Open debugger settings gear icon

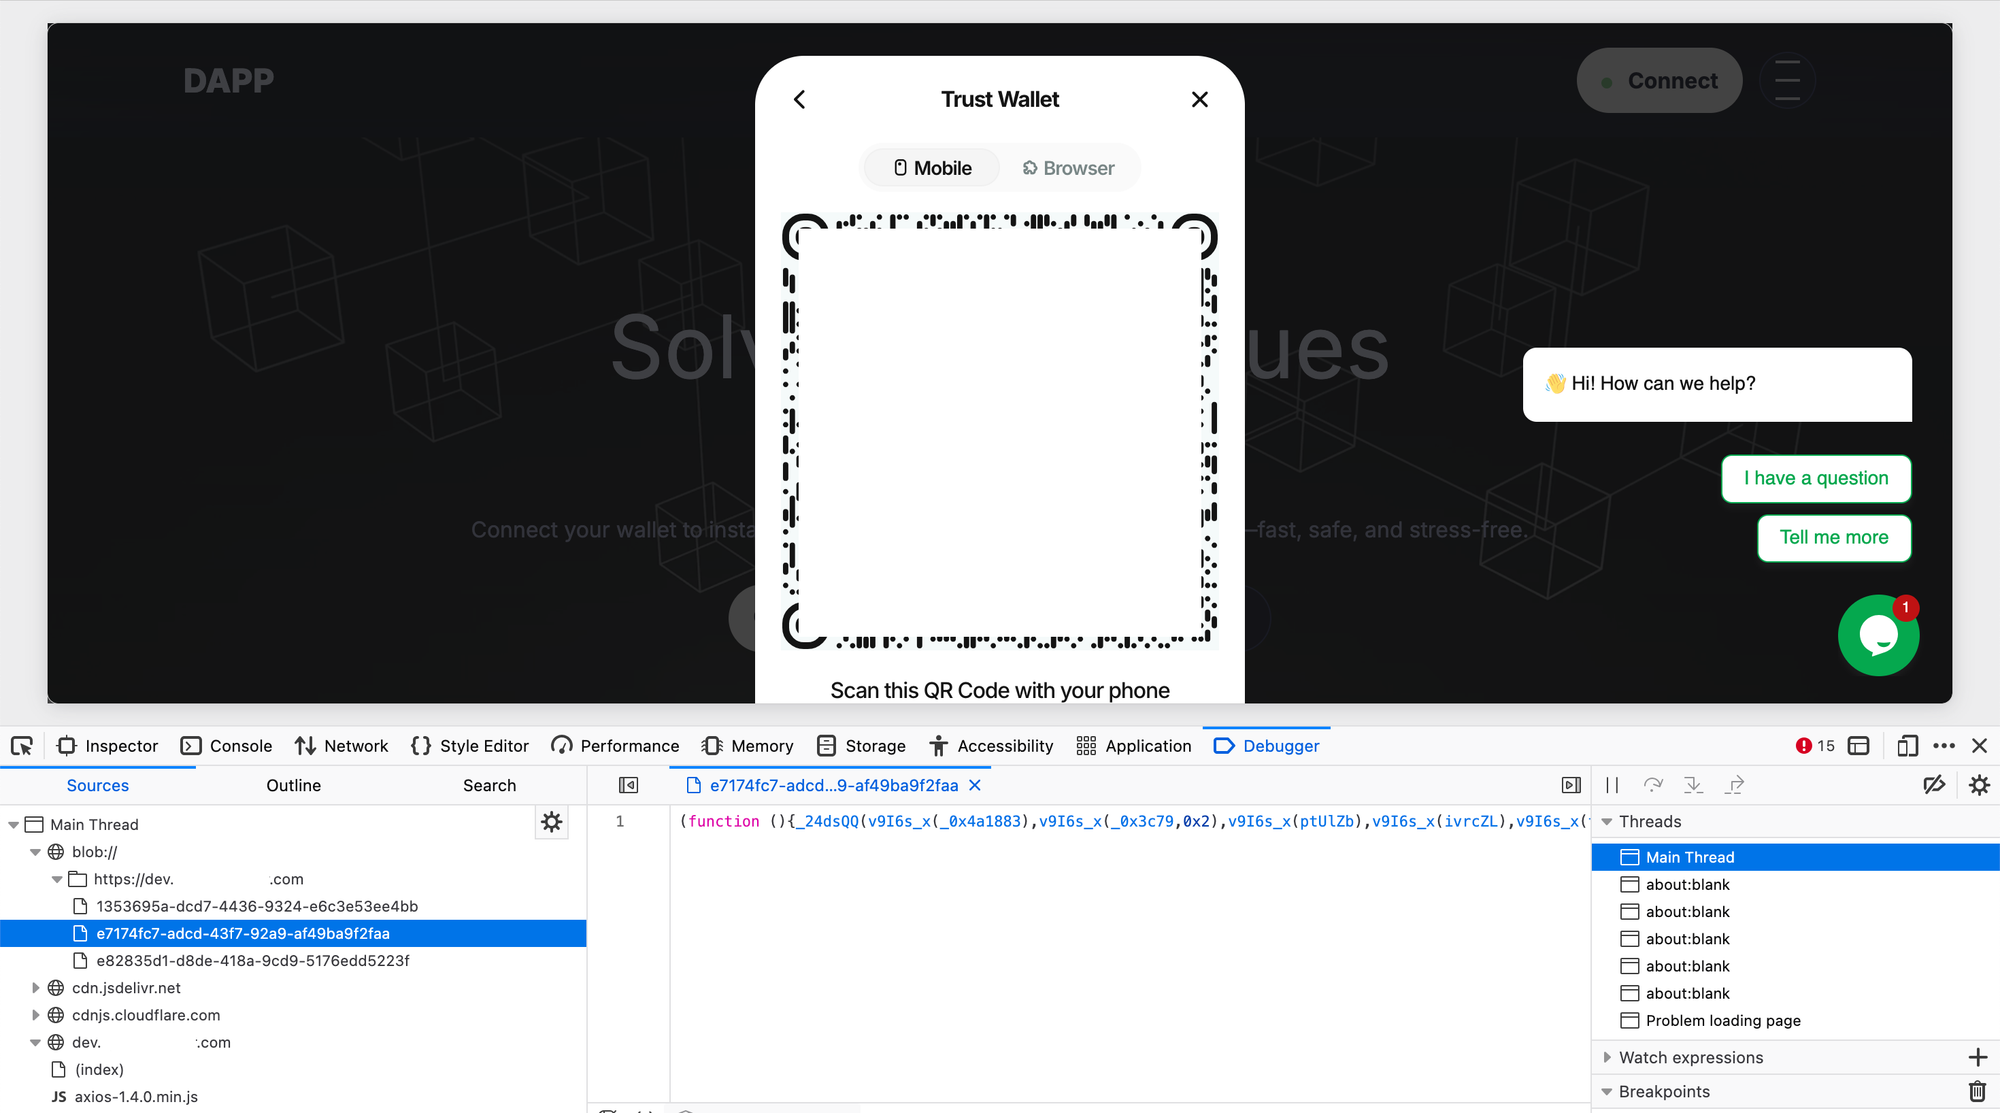pos(1979,786)
